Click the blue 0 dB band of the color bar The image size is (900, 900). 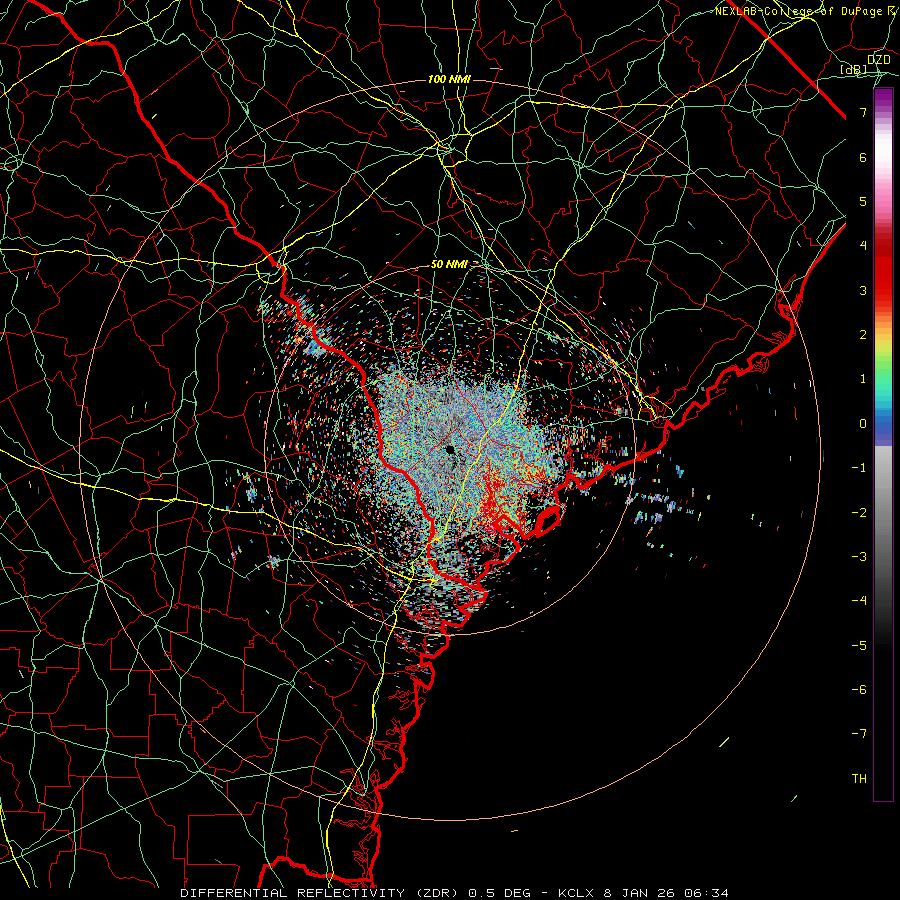883,425
